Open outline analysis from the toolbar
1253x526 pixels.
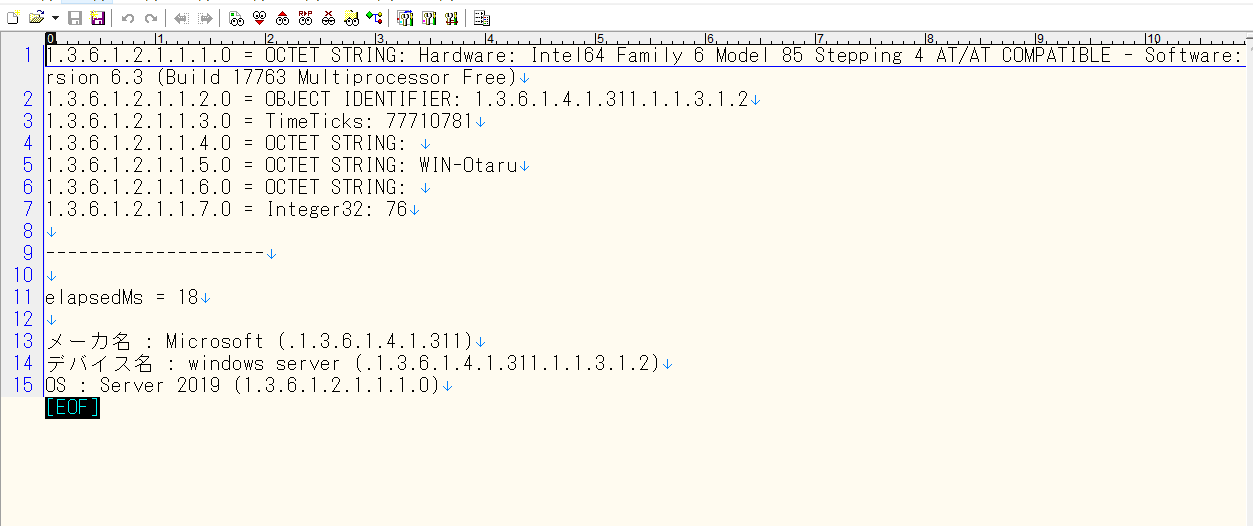point(374,18)
